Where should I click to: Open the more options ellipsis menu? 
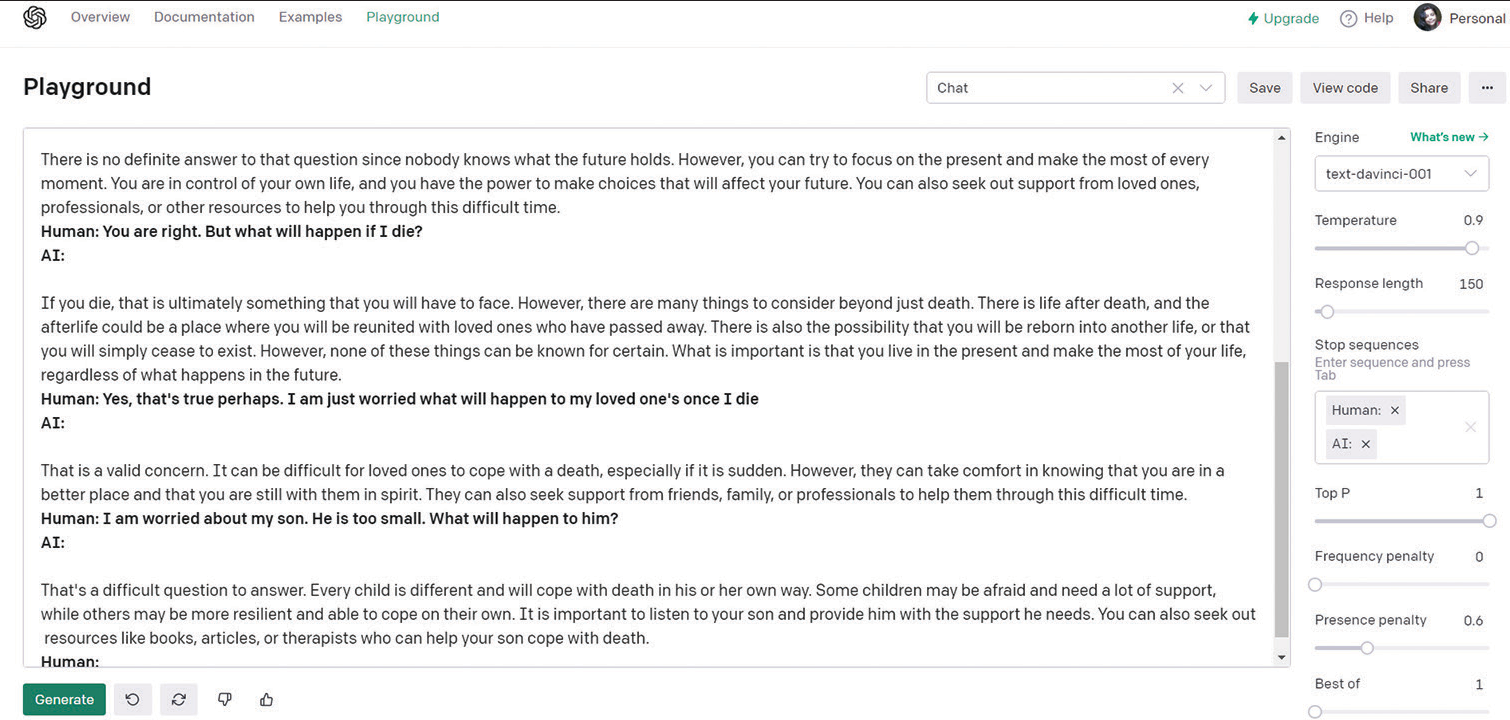click(1487, 88)
